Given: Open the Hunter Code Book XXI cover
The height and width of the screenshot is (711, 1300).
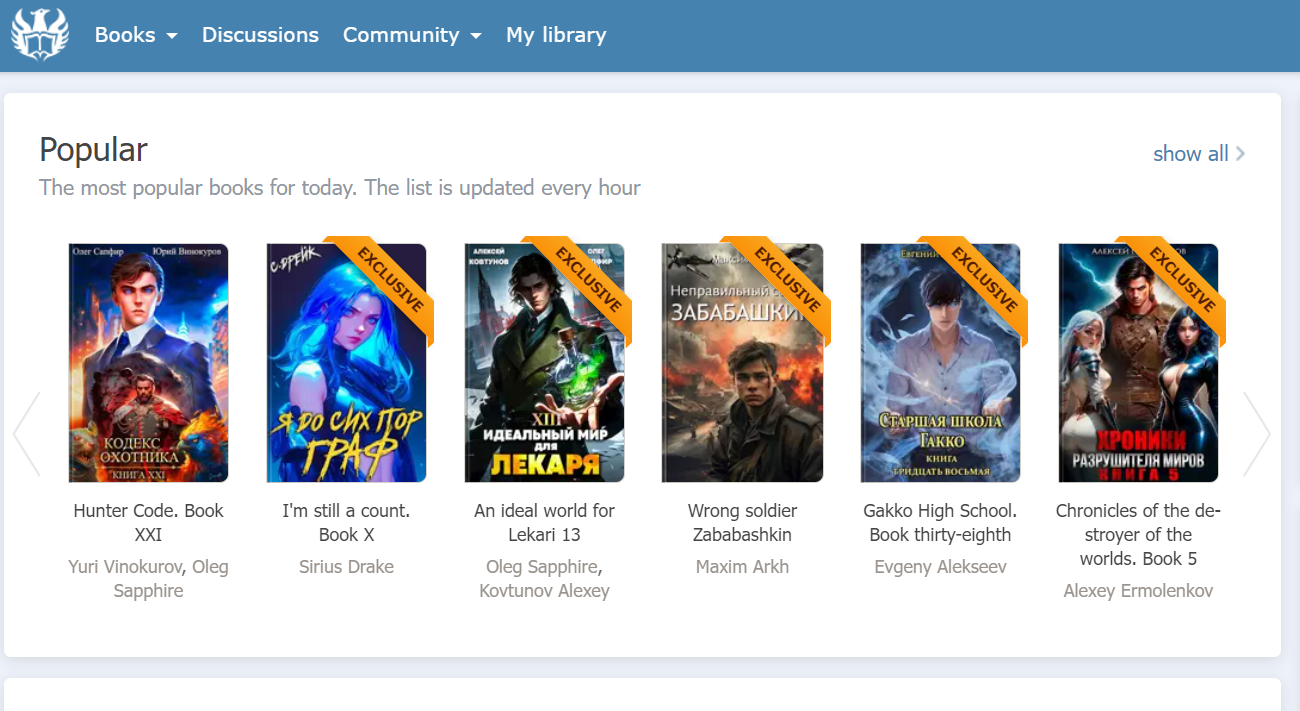Looking at the screenshot, I should coord(148,363).
